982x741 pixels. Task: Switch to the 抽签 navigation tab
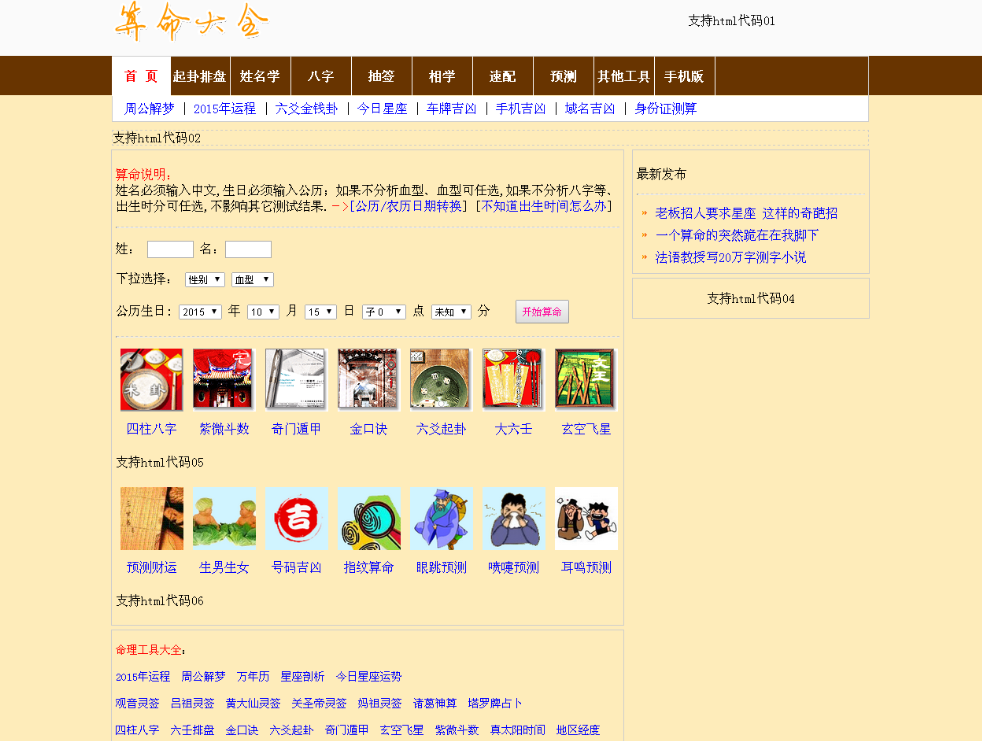coord(381,76)
